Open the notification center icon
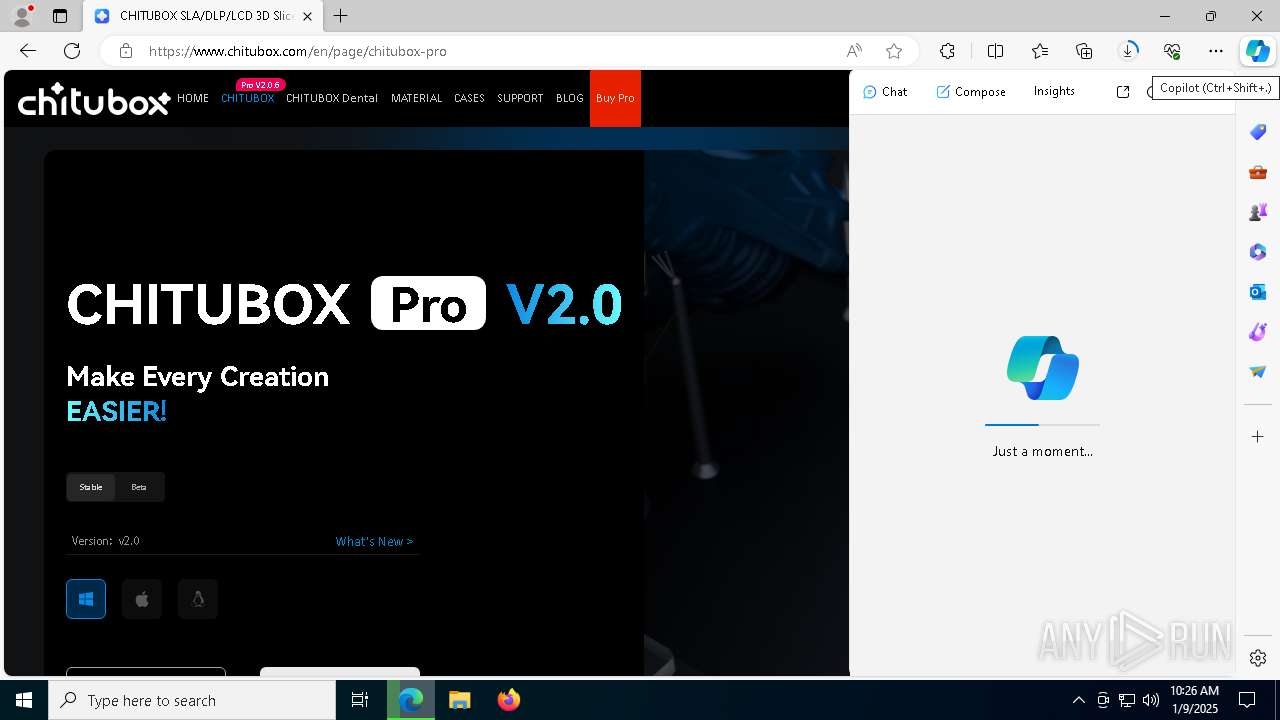The width and height of the screenshot is (1280, 720). pyautogui.click(x=1247, y=700)
